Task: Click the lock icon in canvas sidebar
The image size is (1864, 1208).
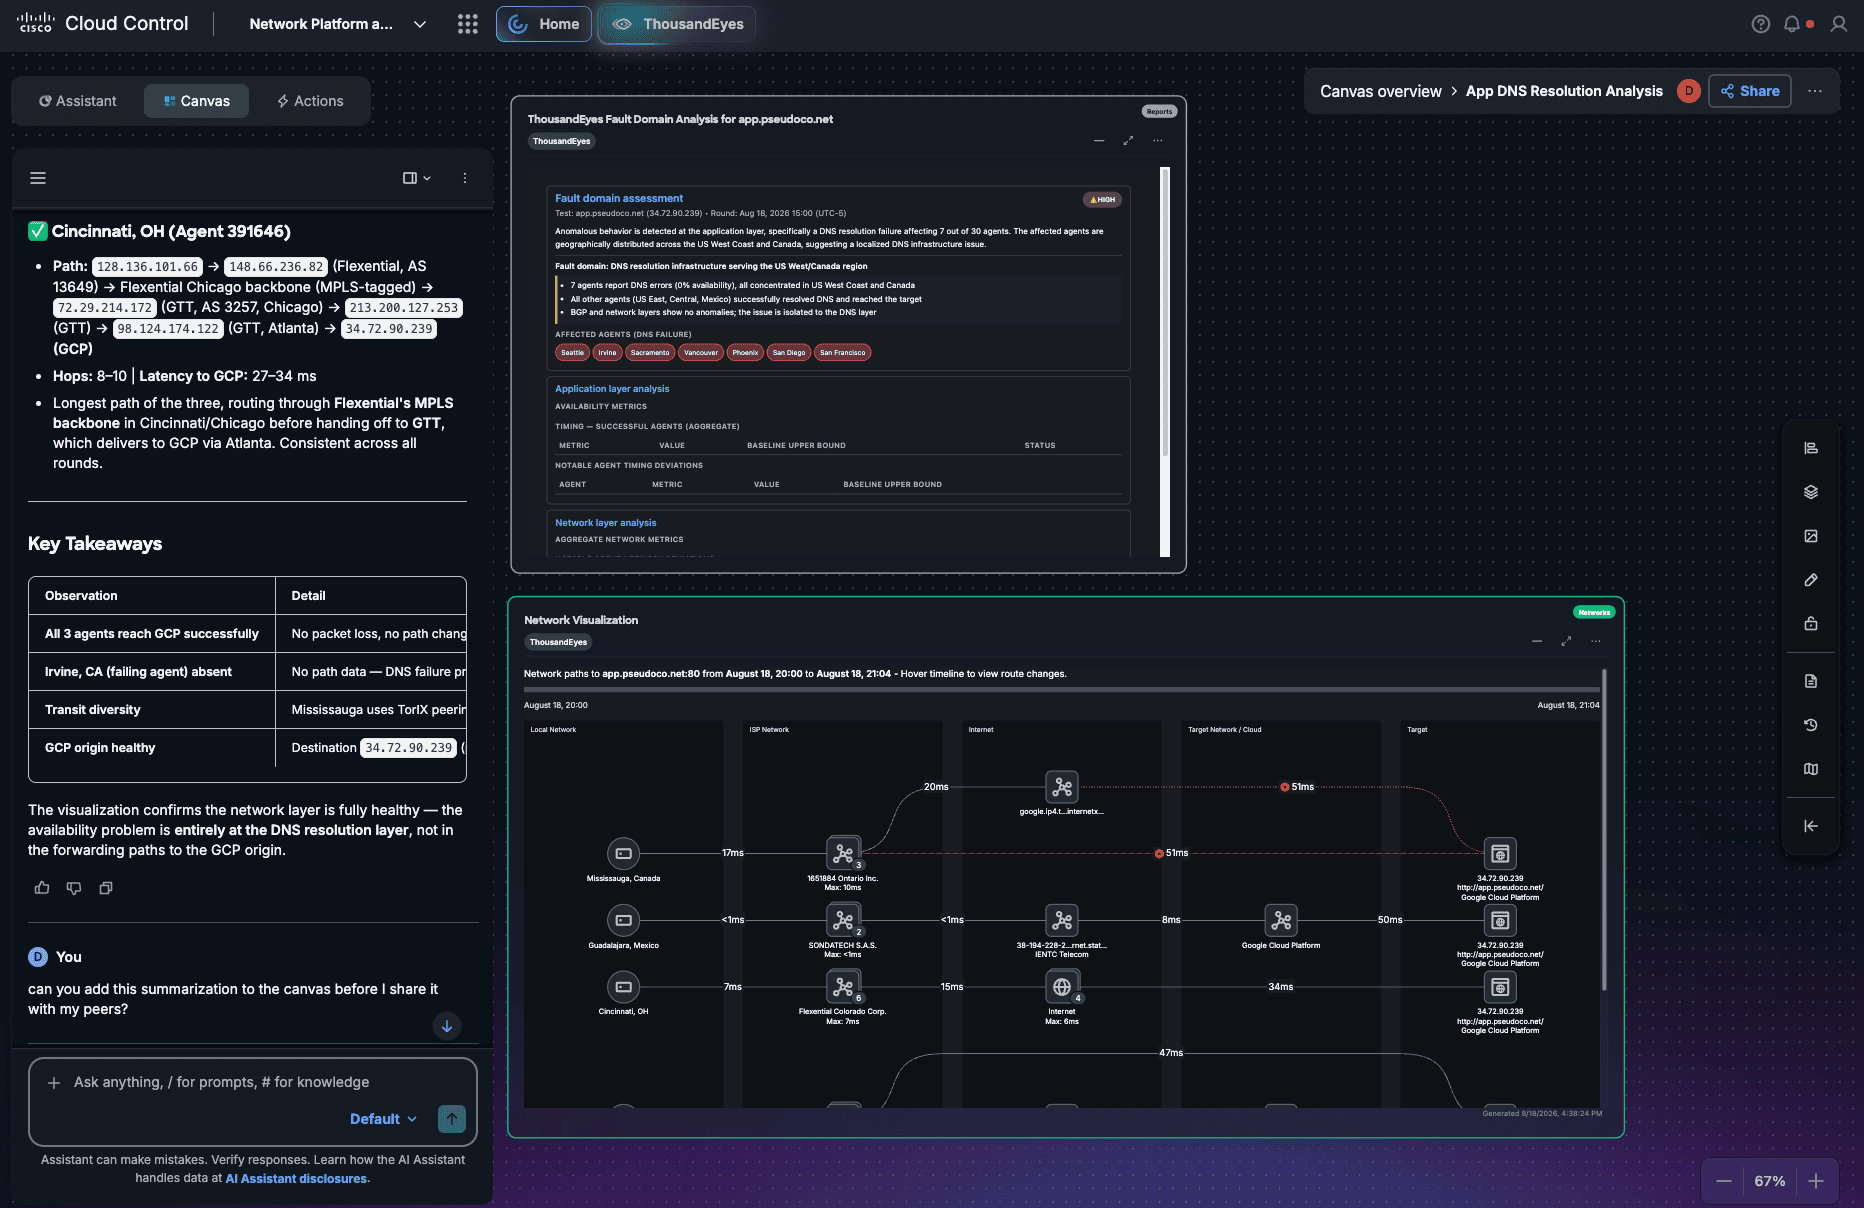Action: pyautogui.click(x=1811, y=624)
